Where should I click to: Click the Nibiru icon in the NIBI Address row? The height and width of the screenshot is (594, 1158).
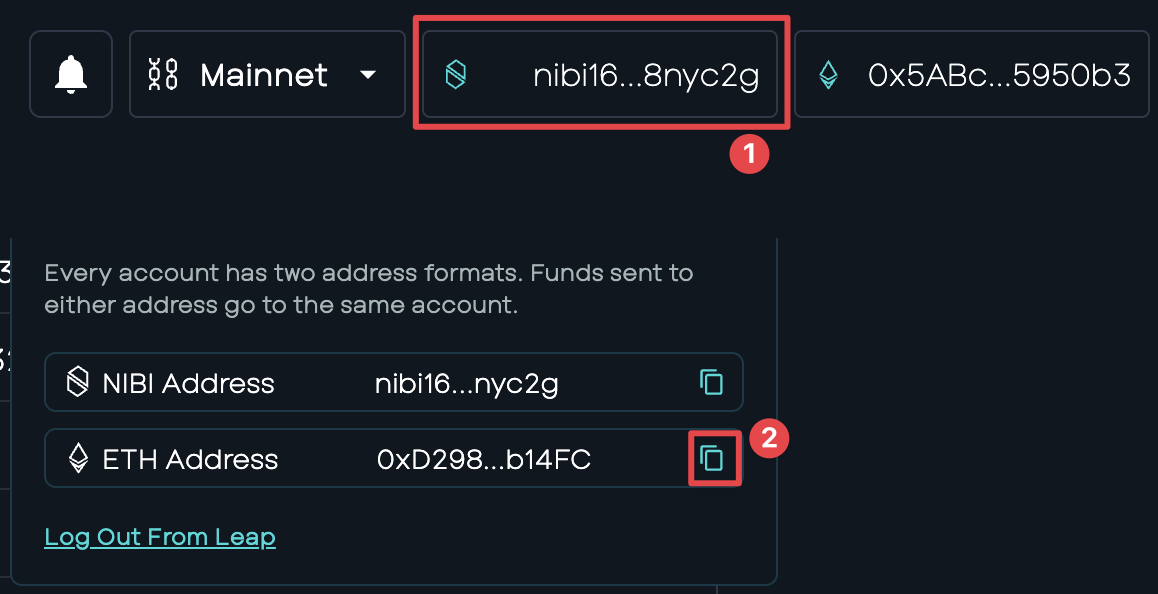[78, 382]
